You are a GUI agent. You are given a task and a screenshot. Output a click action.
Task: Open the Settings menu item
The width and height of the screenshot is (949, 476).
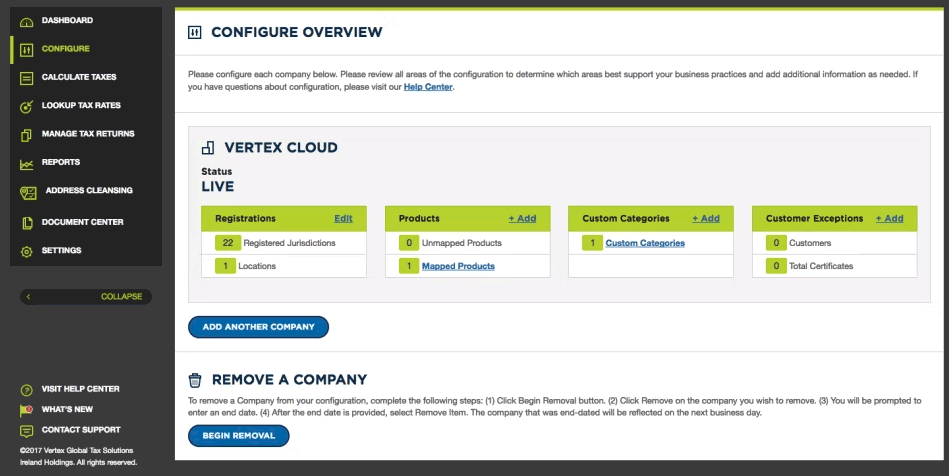click(61, 250)
